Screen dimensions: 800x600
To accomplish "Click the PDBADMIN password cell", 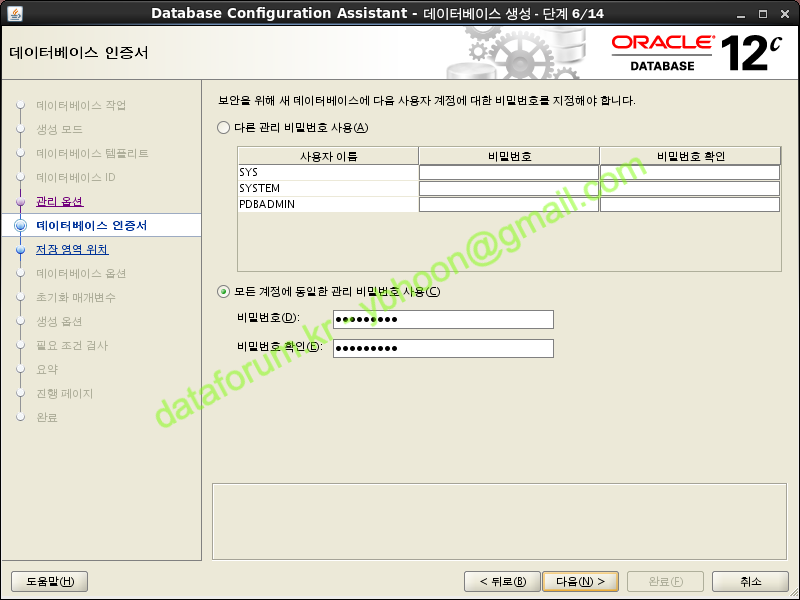I will (x=508, y=204).
